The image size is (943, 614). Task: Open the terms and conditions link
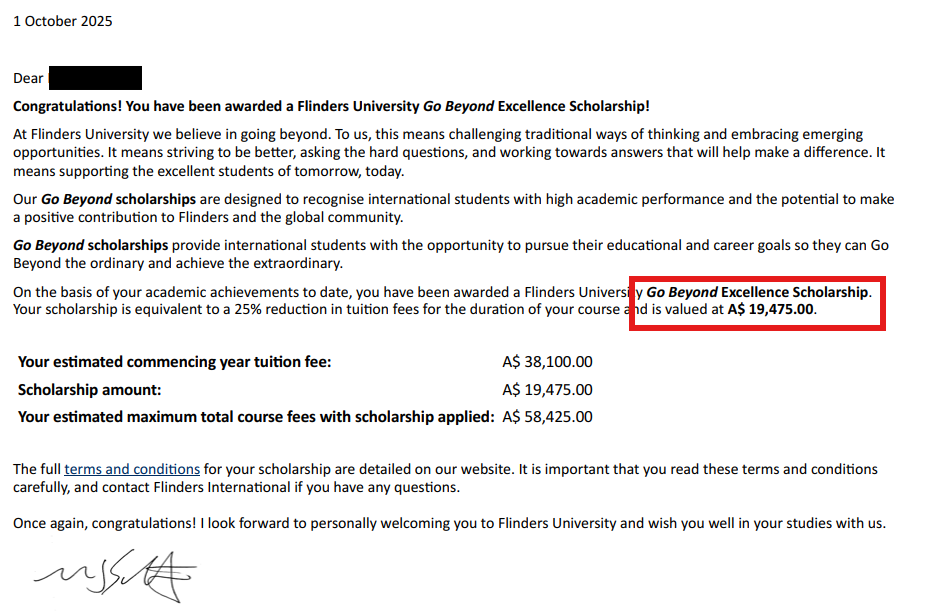point(132,469)
